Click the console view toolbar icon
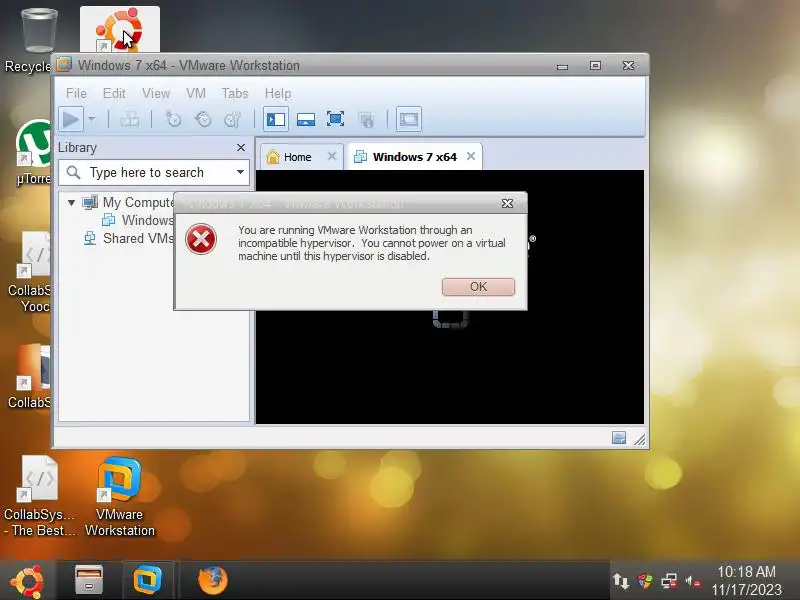Image resolution: width=800 pixels, height=600 pixels. coord(409,120)
